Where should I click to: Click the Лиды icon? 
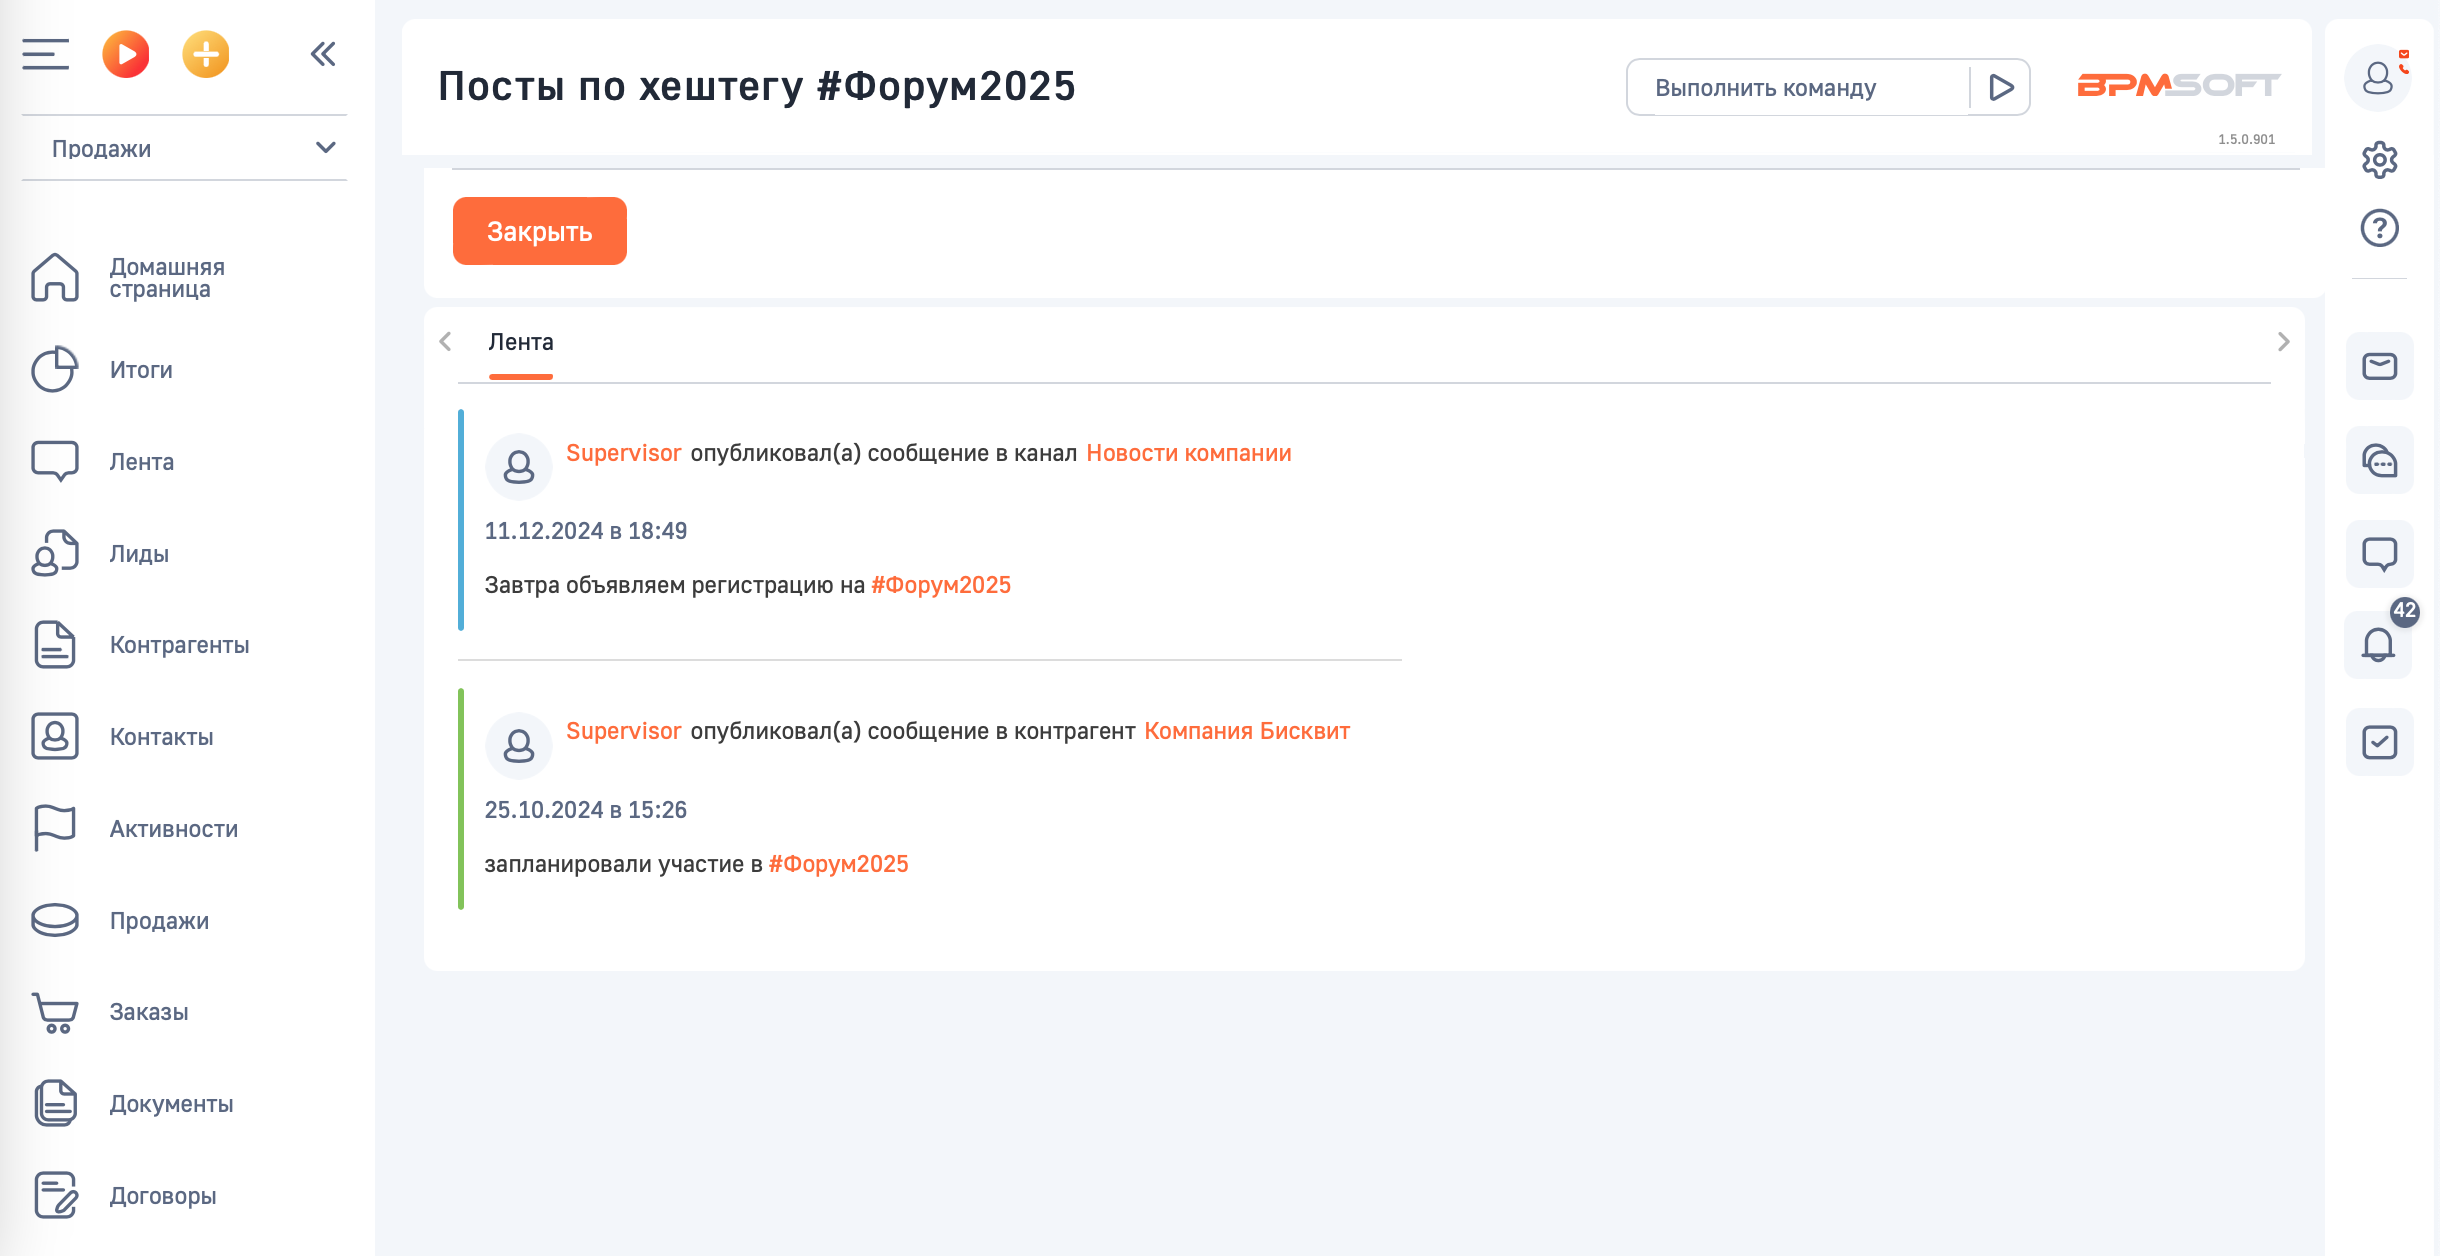tap(55, 553)
